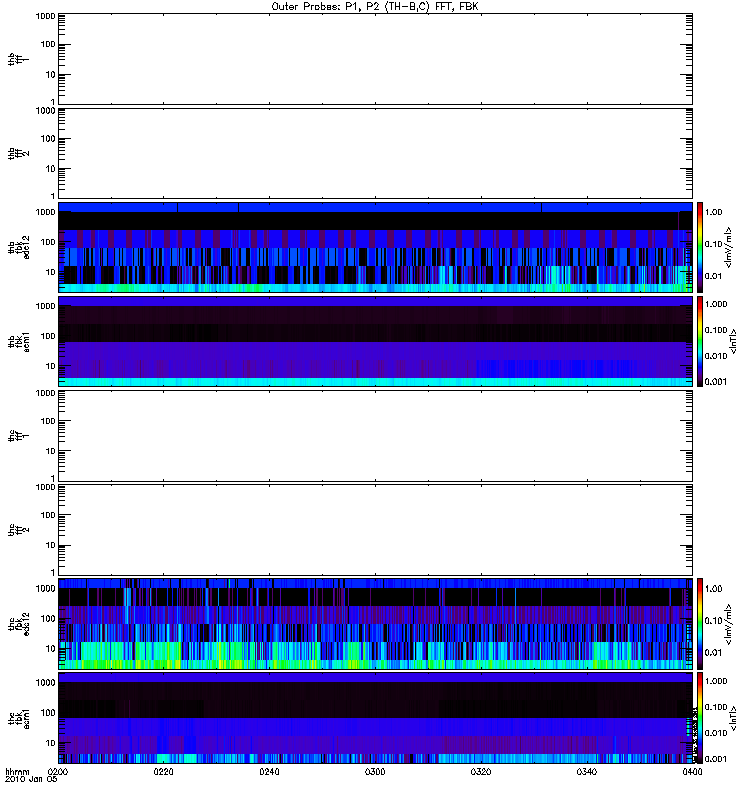Click the 'thb fff 2' y-axis label
Viewport: 750px width, 800px height.
click(x=18, y=154)
